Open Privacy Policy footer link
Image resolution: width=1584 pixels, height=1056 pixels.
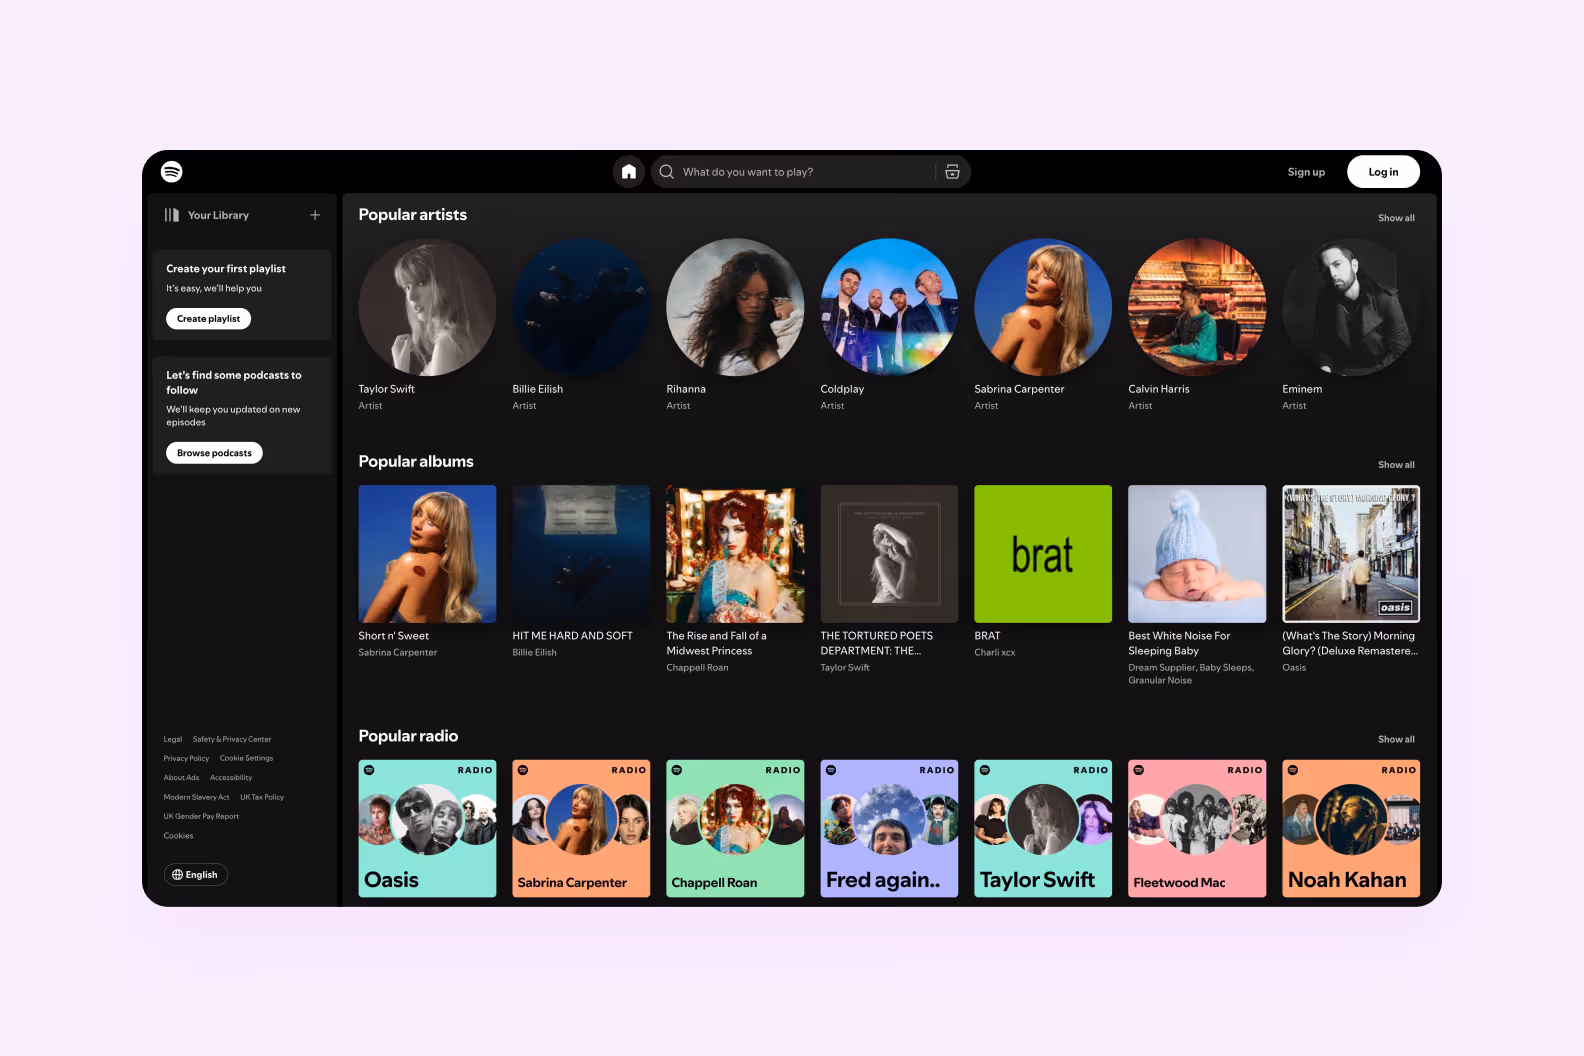[x=186, y=759]
